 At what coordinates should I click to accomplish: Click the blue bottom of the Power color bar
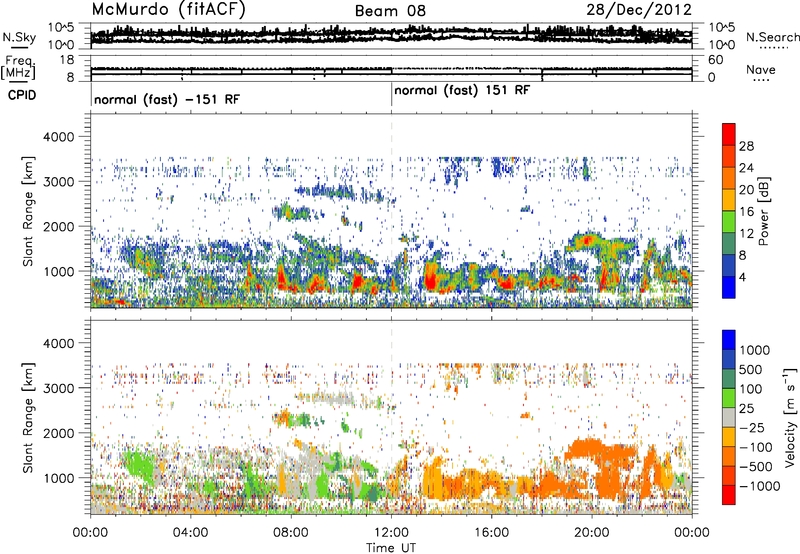[729, 287]
